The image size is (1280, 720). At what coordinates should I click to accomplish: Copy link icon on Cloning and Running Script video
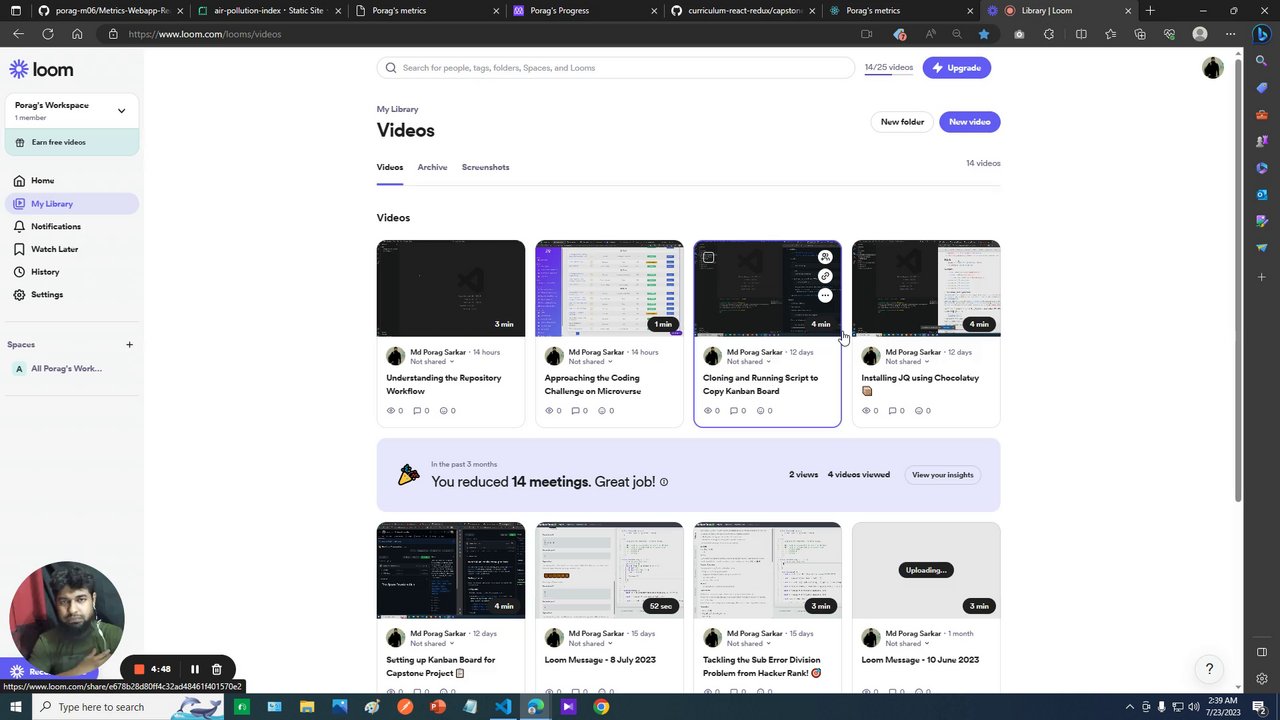point(825,276)
